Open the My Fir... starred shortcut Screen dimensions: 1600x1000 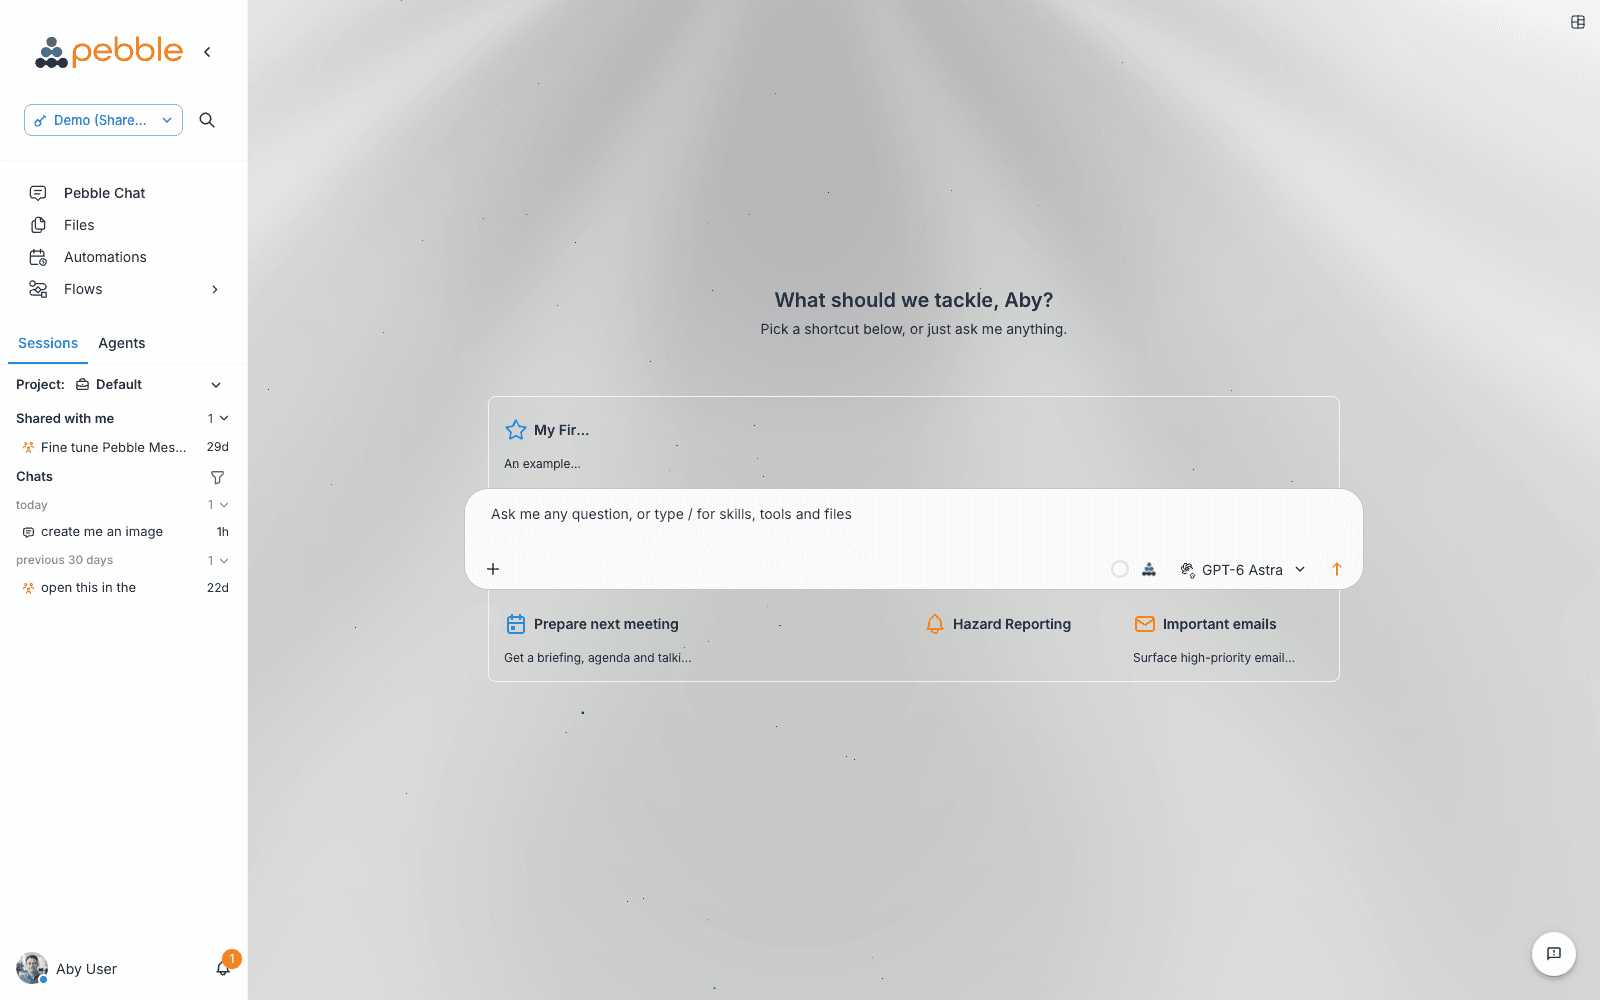[x=547, y=444]
